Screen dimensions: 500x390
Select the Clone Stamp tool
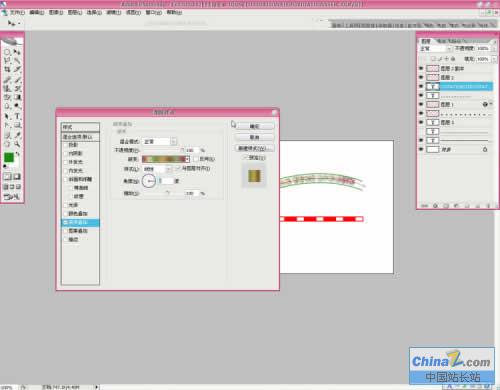7,88
